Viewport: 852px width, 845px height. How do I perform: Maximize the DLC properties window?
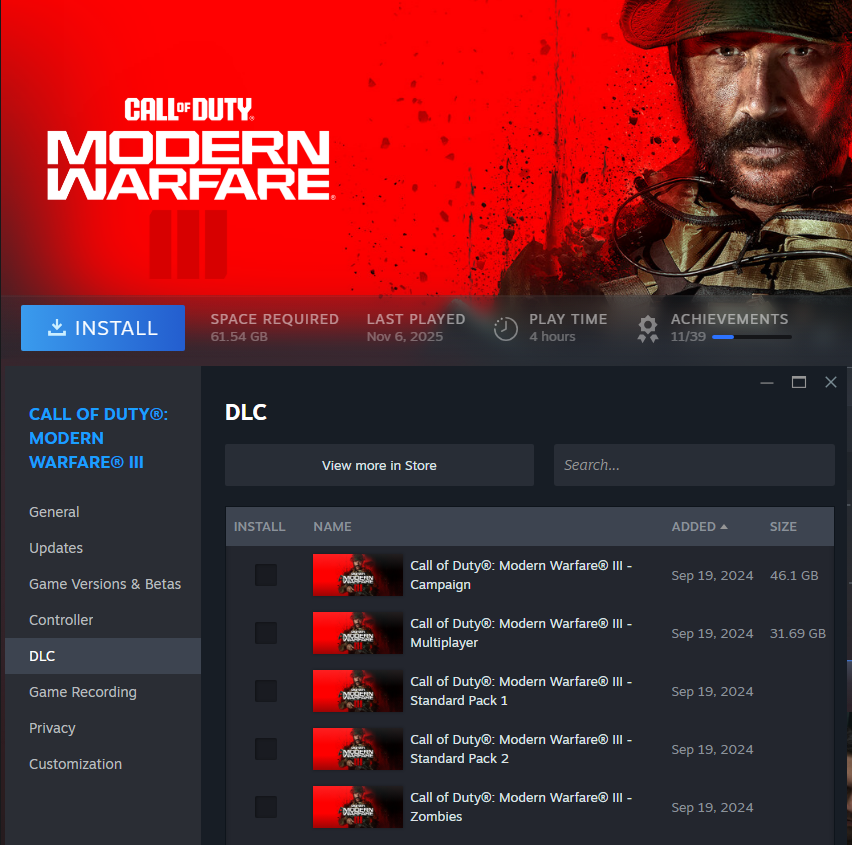click(x=798, y=383)
